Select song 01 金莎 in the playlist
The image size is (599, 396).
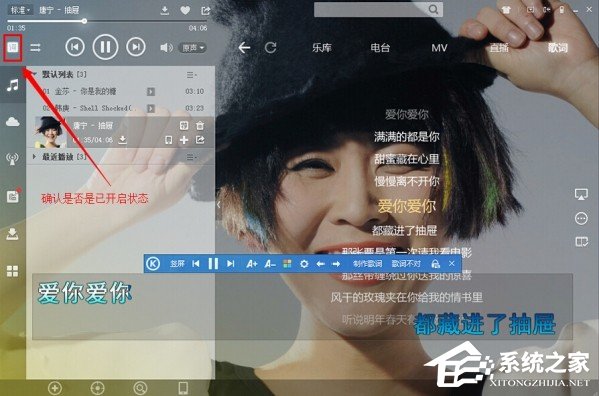120,91
